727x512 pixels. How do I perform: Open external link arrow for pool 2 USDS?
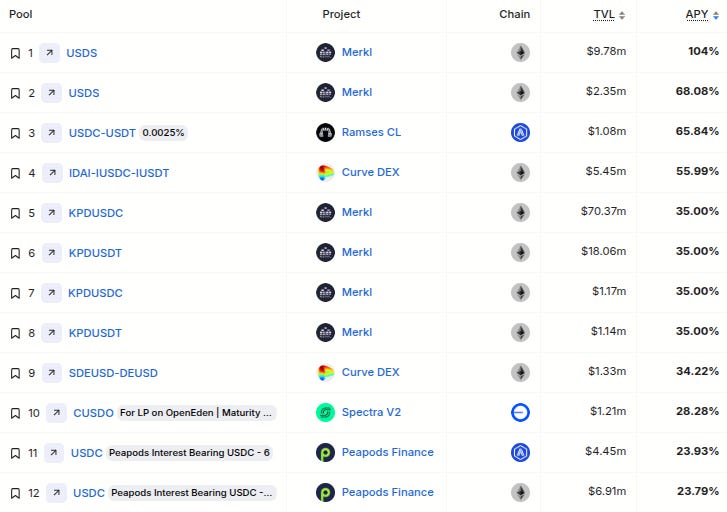[x=52, y=93]
